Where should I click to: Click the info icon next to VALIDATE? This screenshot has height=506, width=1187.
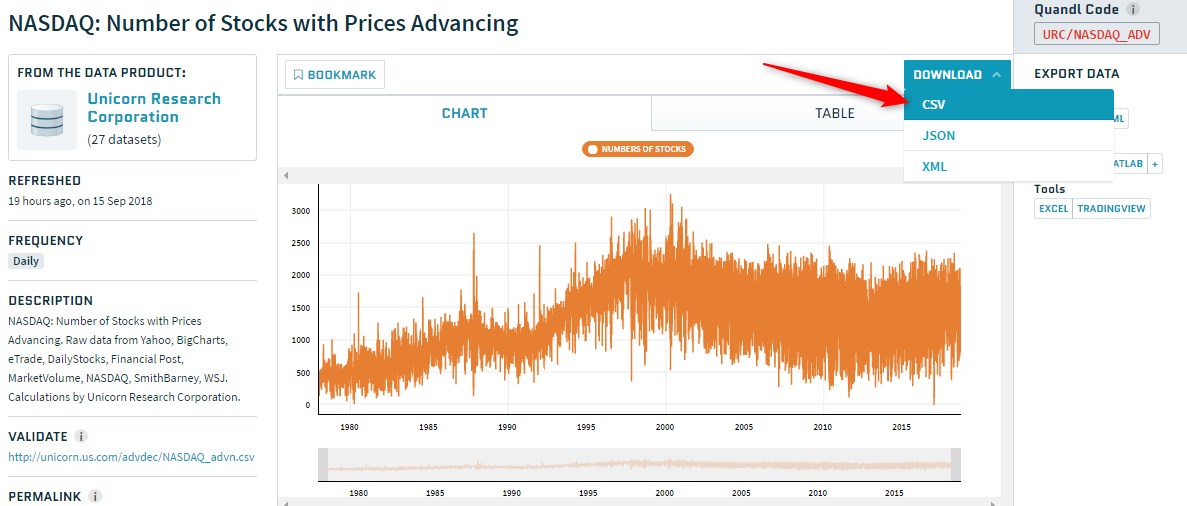point(82,436)
